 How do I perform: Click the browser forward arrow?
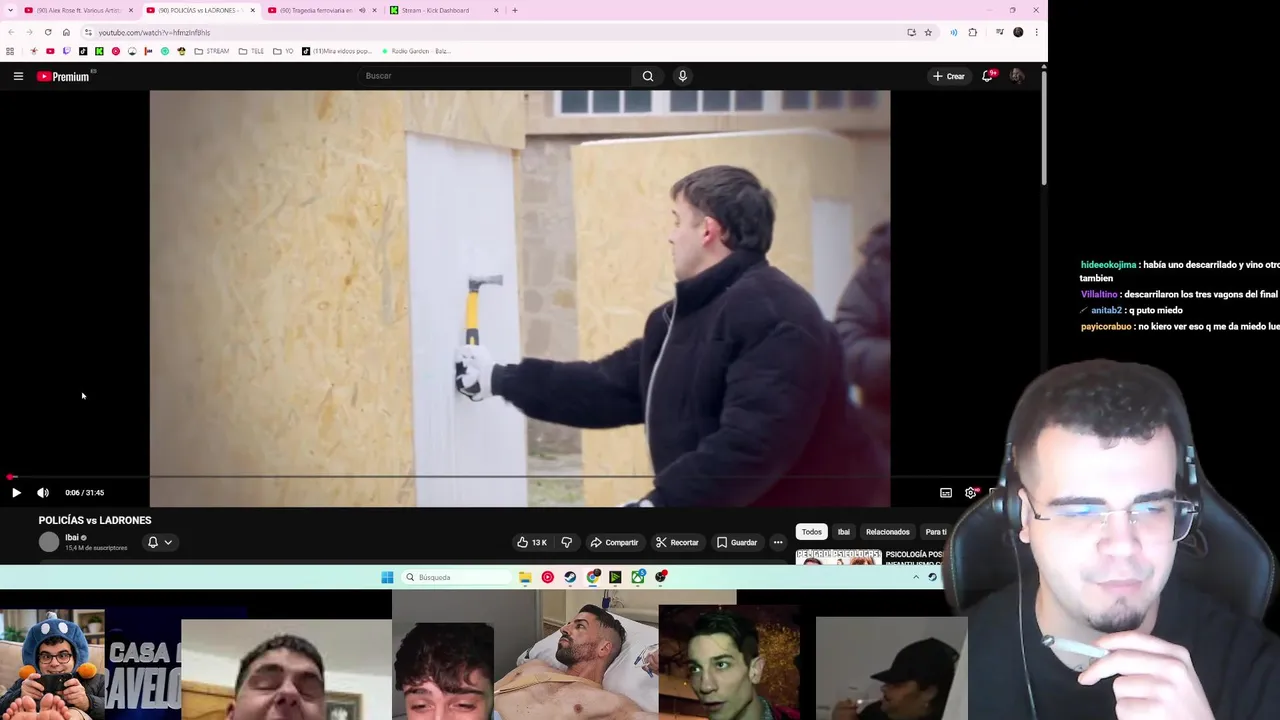pos(29,32)
